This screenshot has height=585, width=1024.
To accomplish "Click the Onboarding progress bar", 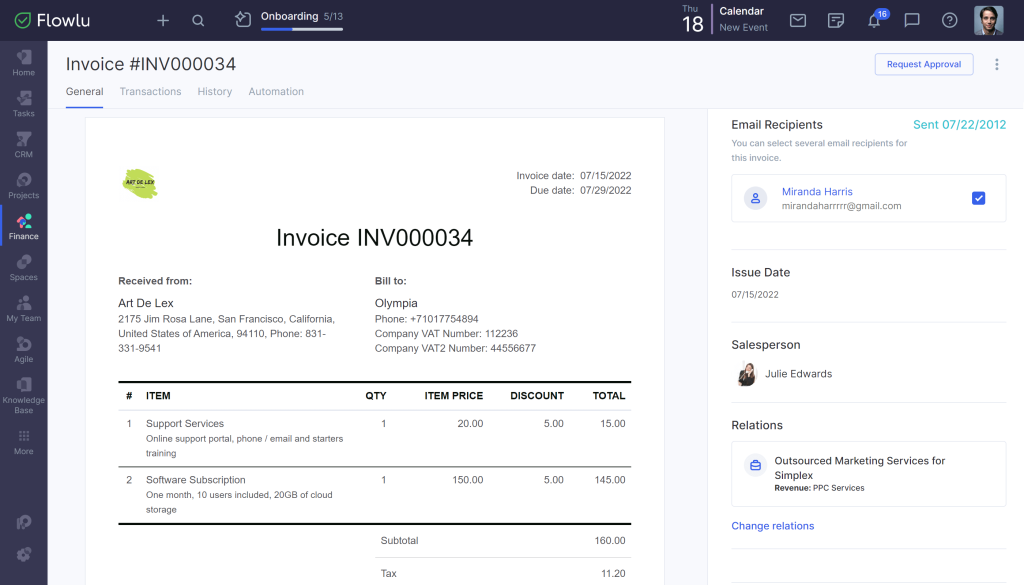I will click(x=301, y=29).
